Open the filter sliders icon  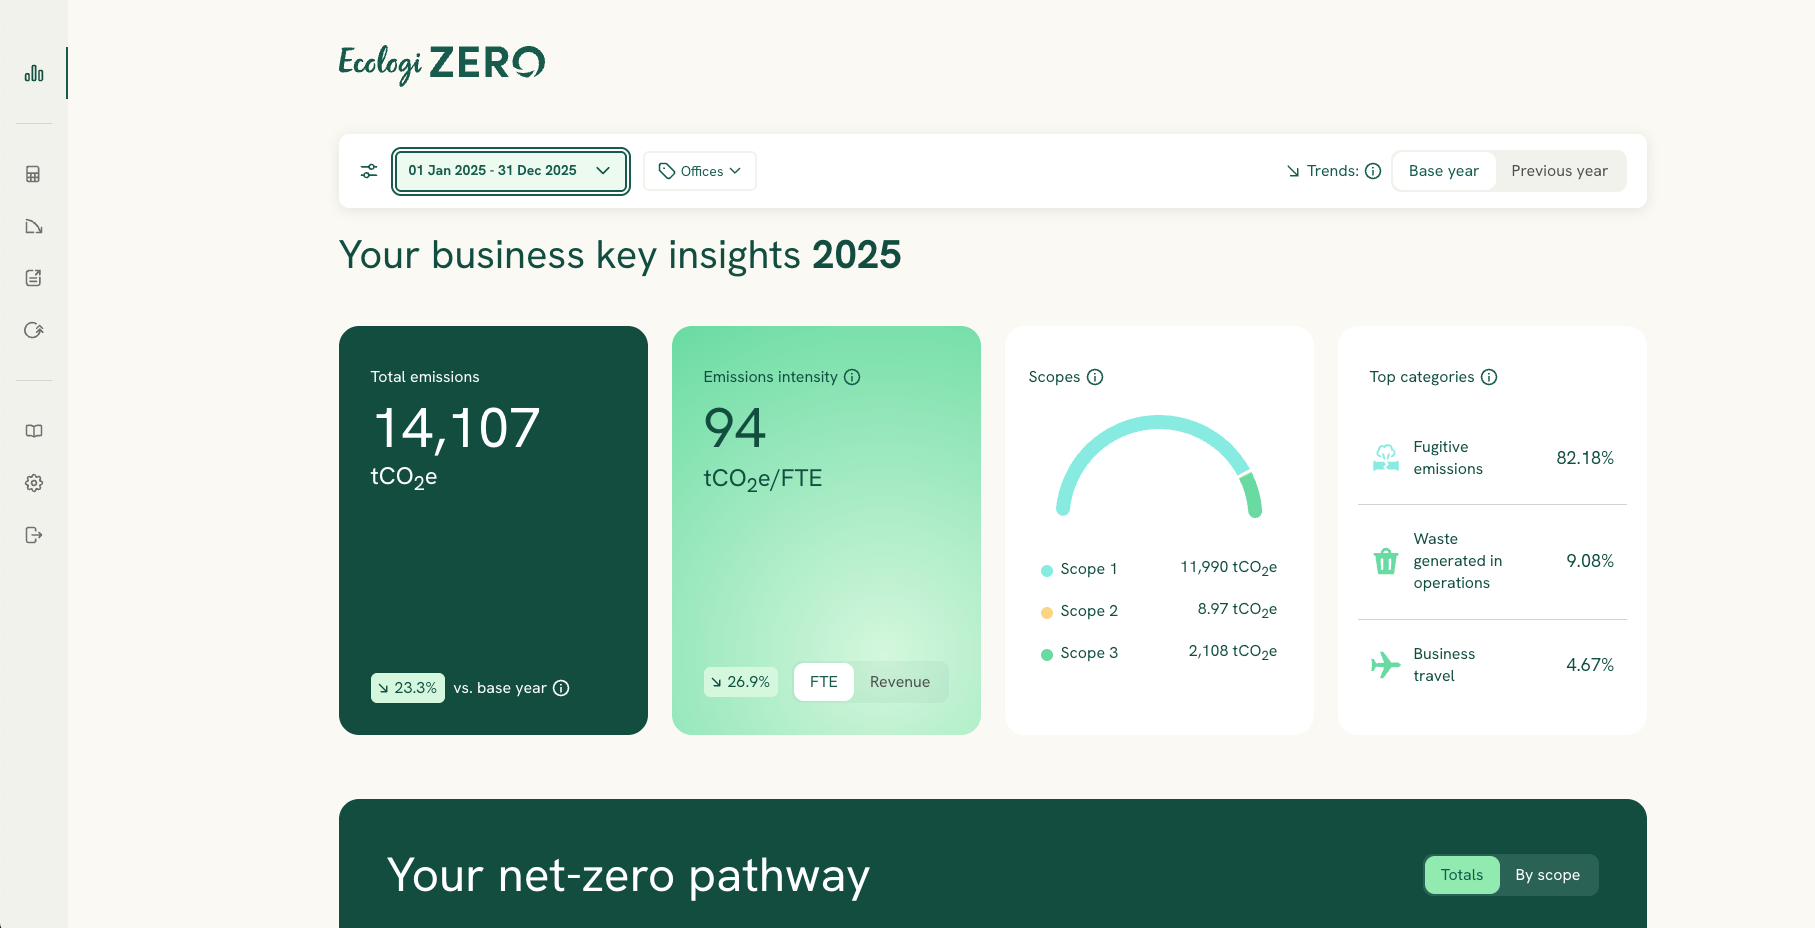[x=369, y=171]
